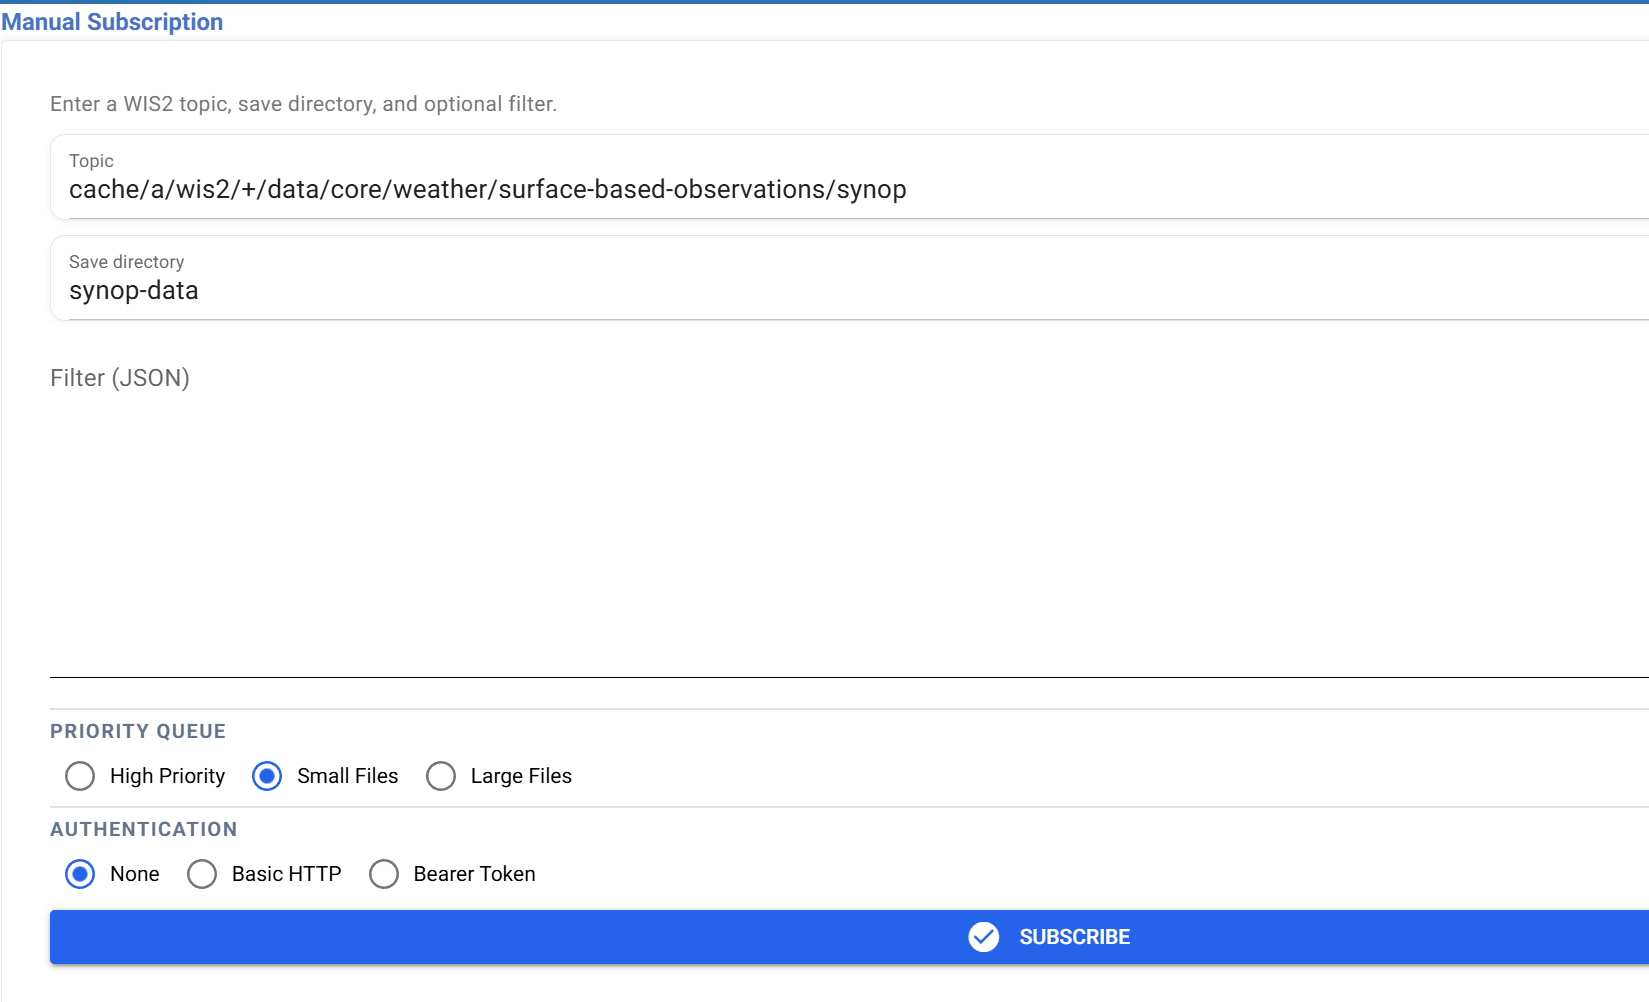Click the AUTHENTICATION section label
The height and width of the screenshot is (1002, 1649).
coord(144,829)
